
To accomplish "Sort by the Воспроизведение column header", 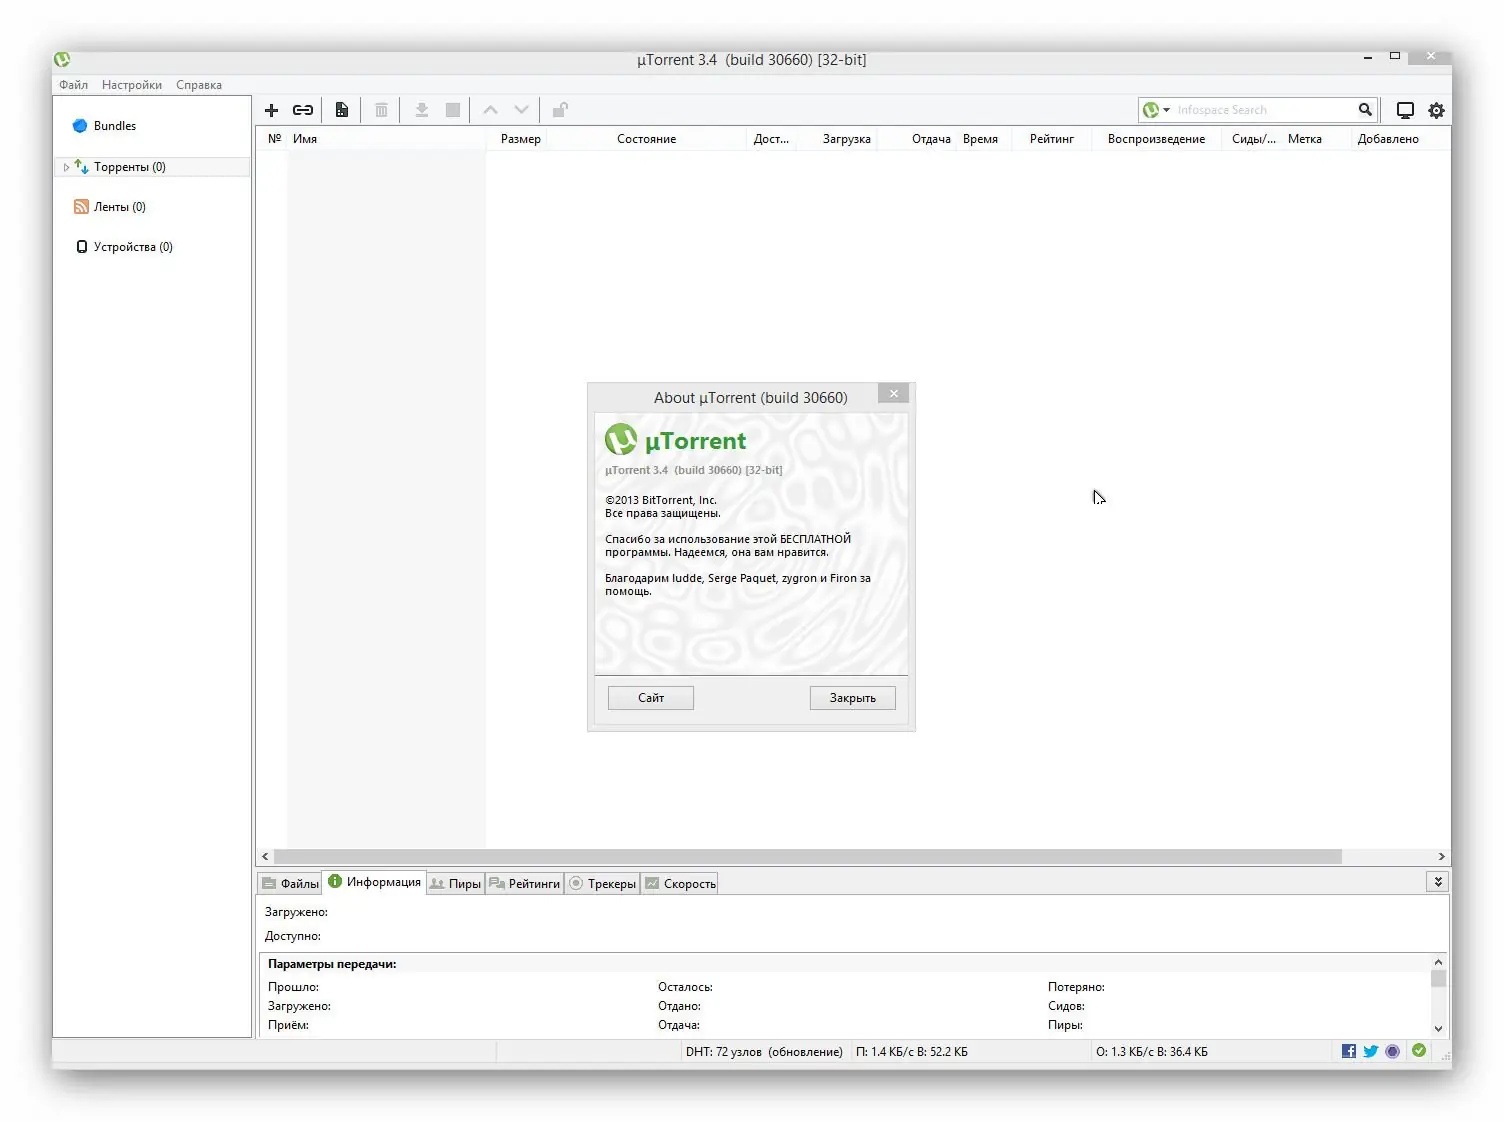I will [x=1156, y=139].
